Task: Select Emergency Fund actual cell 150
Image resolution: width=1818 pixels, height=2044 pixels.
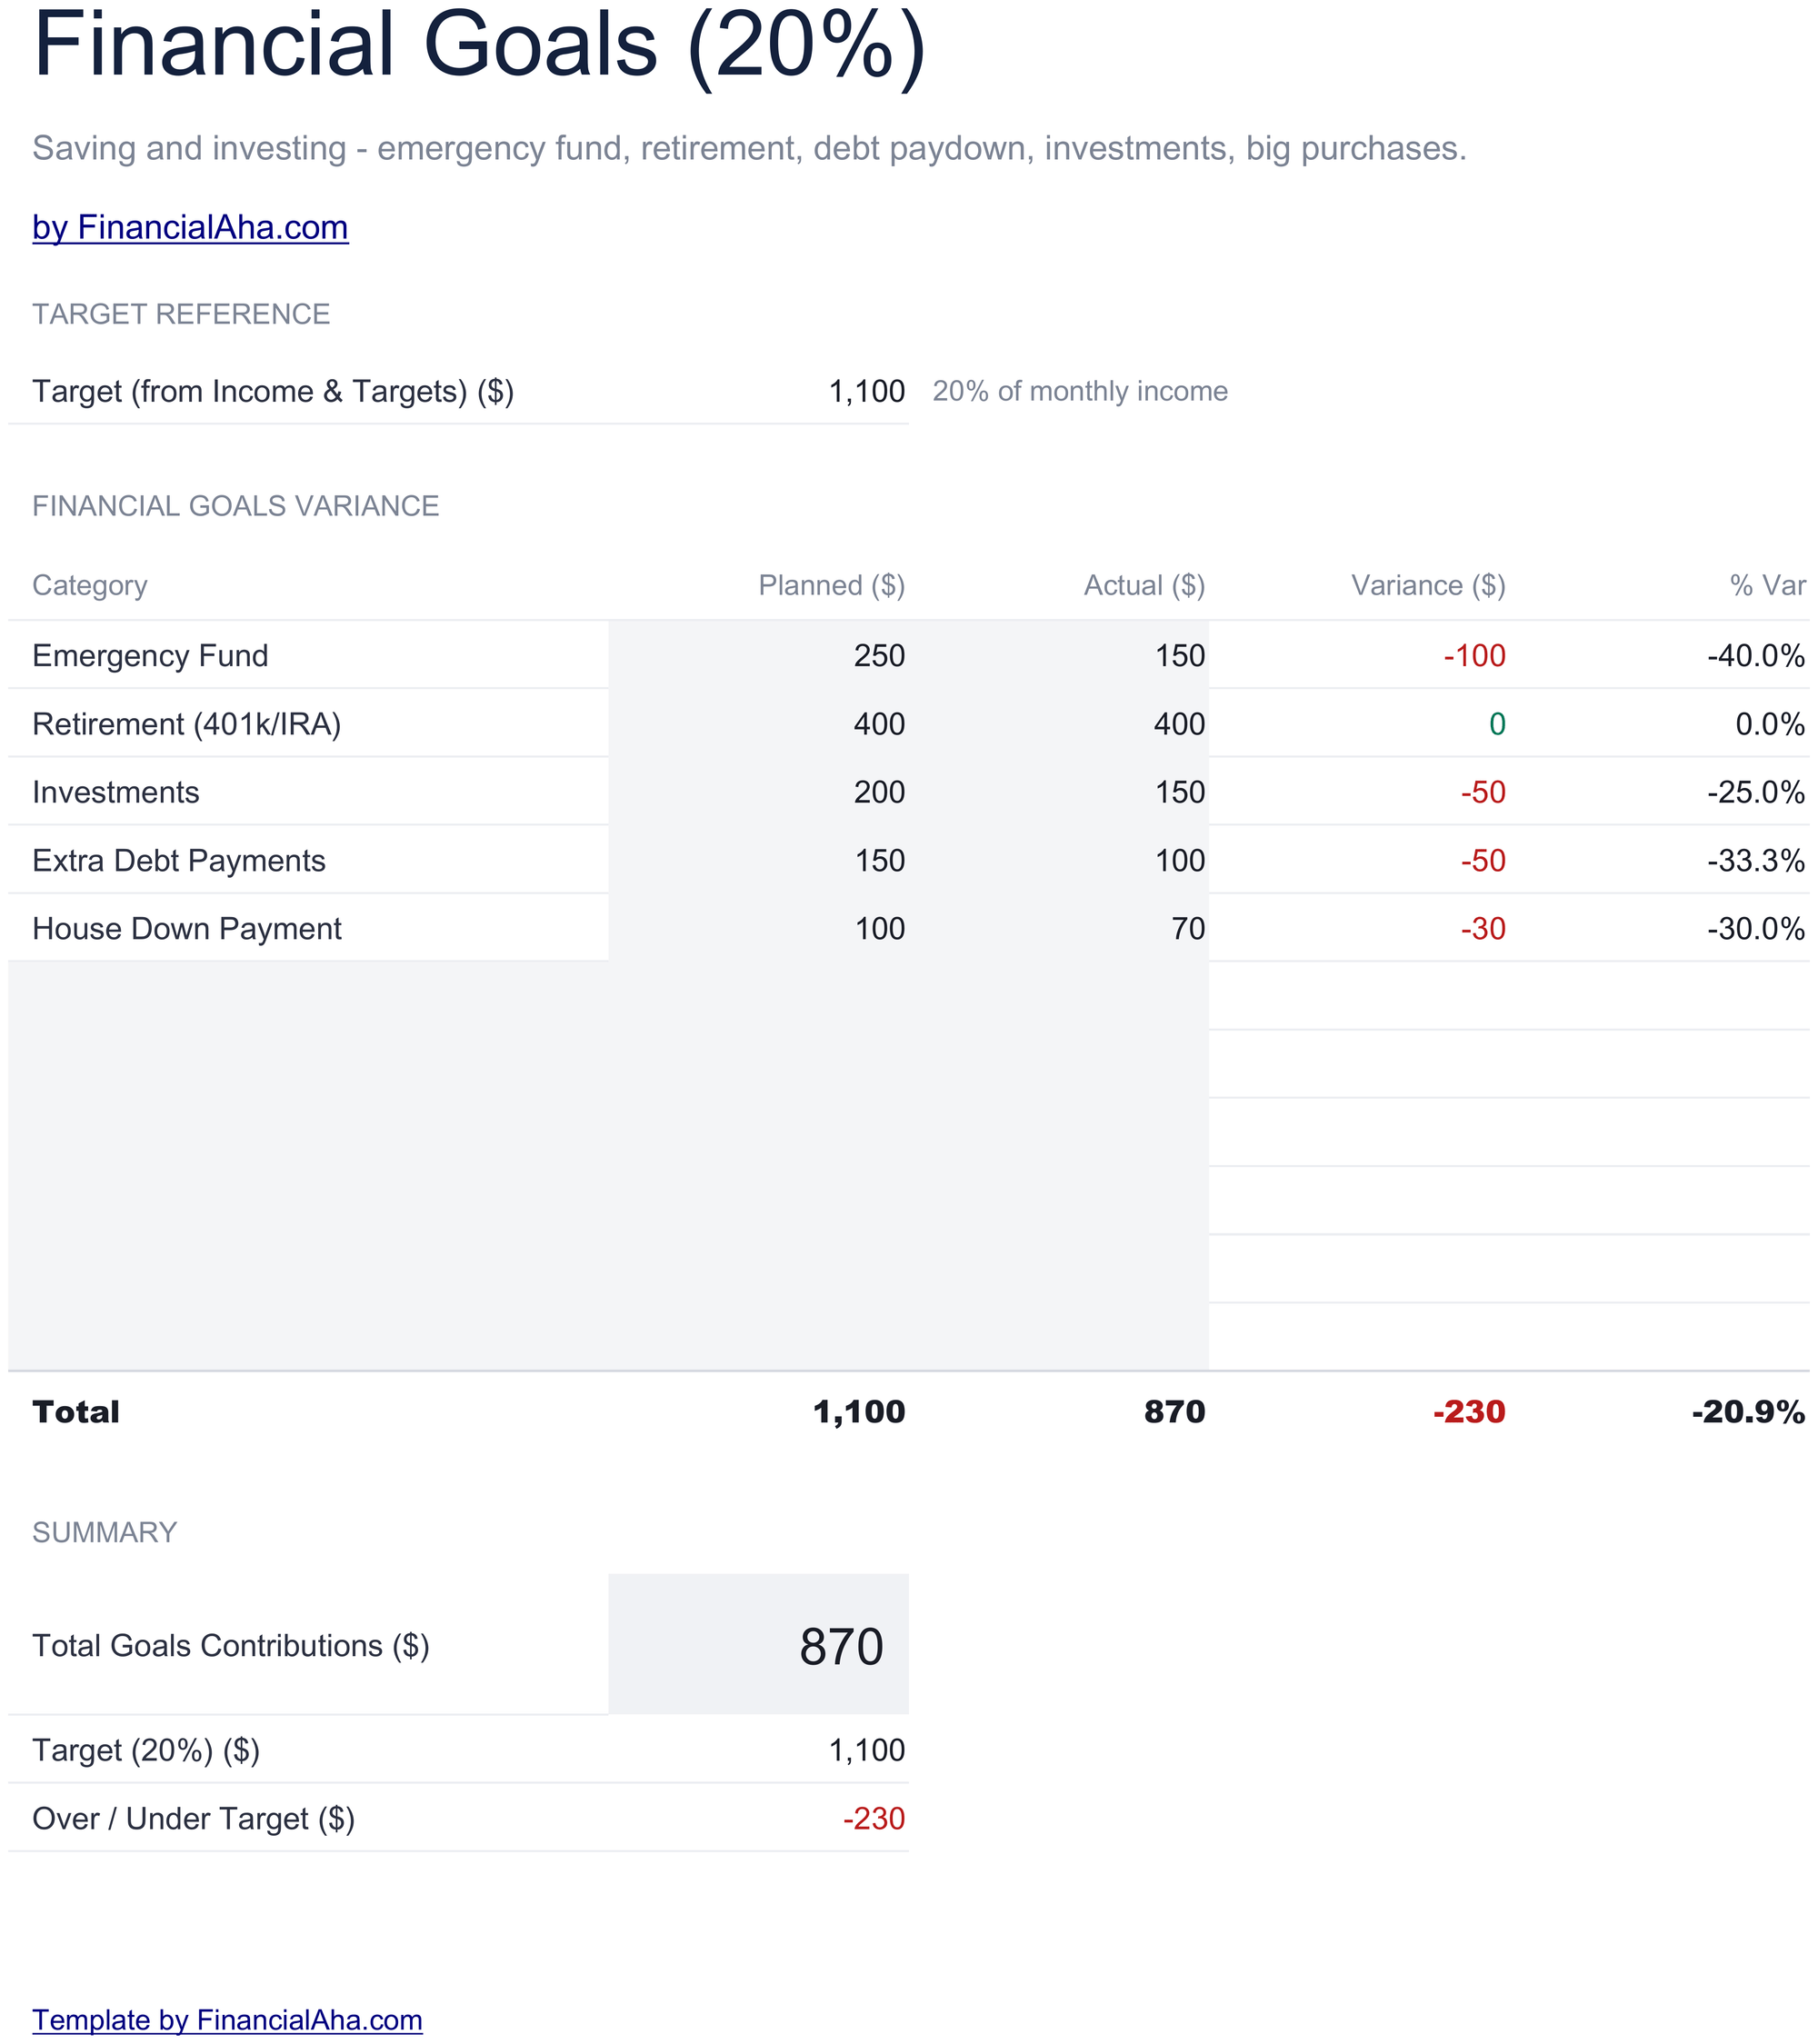Action: (x=1059, y=655)
